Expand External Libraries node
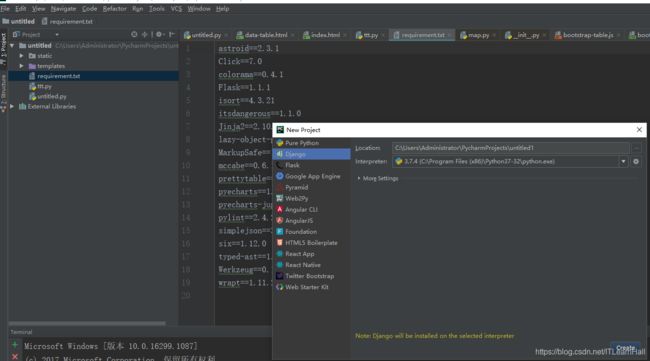This screenshot has width=650, height=361. pyautogui.click(x=12, y=107)
